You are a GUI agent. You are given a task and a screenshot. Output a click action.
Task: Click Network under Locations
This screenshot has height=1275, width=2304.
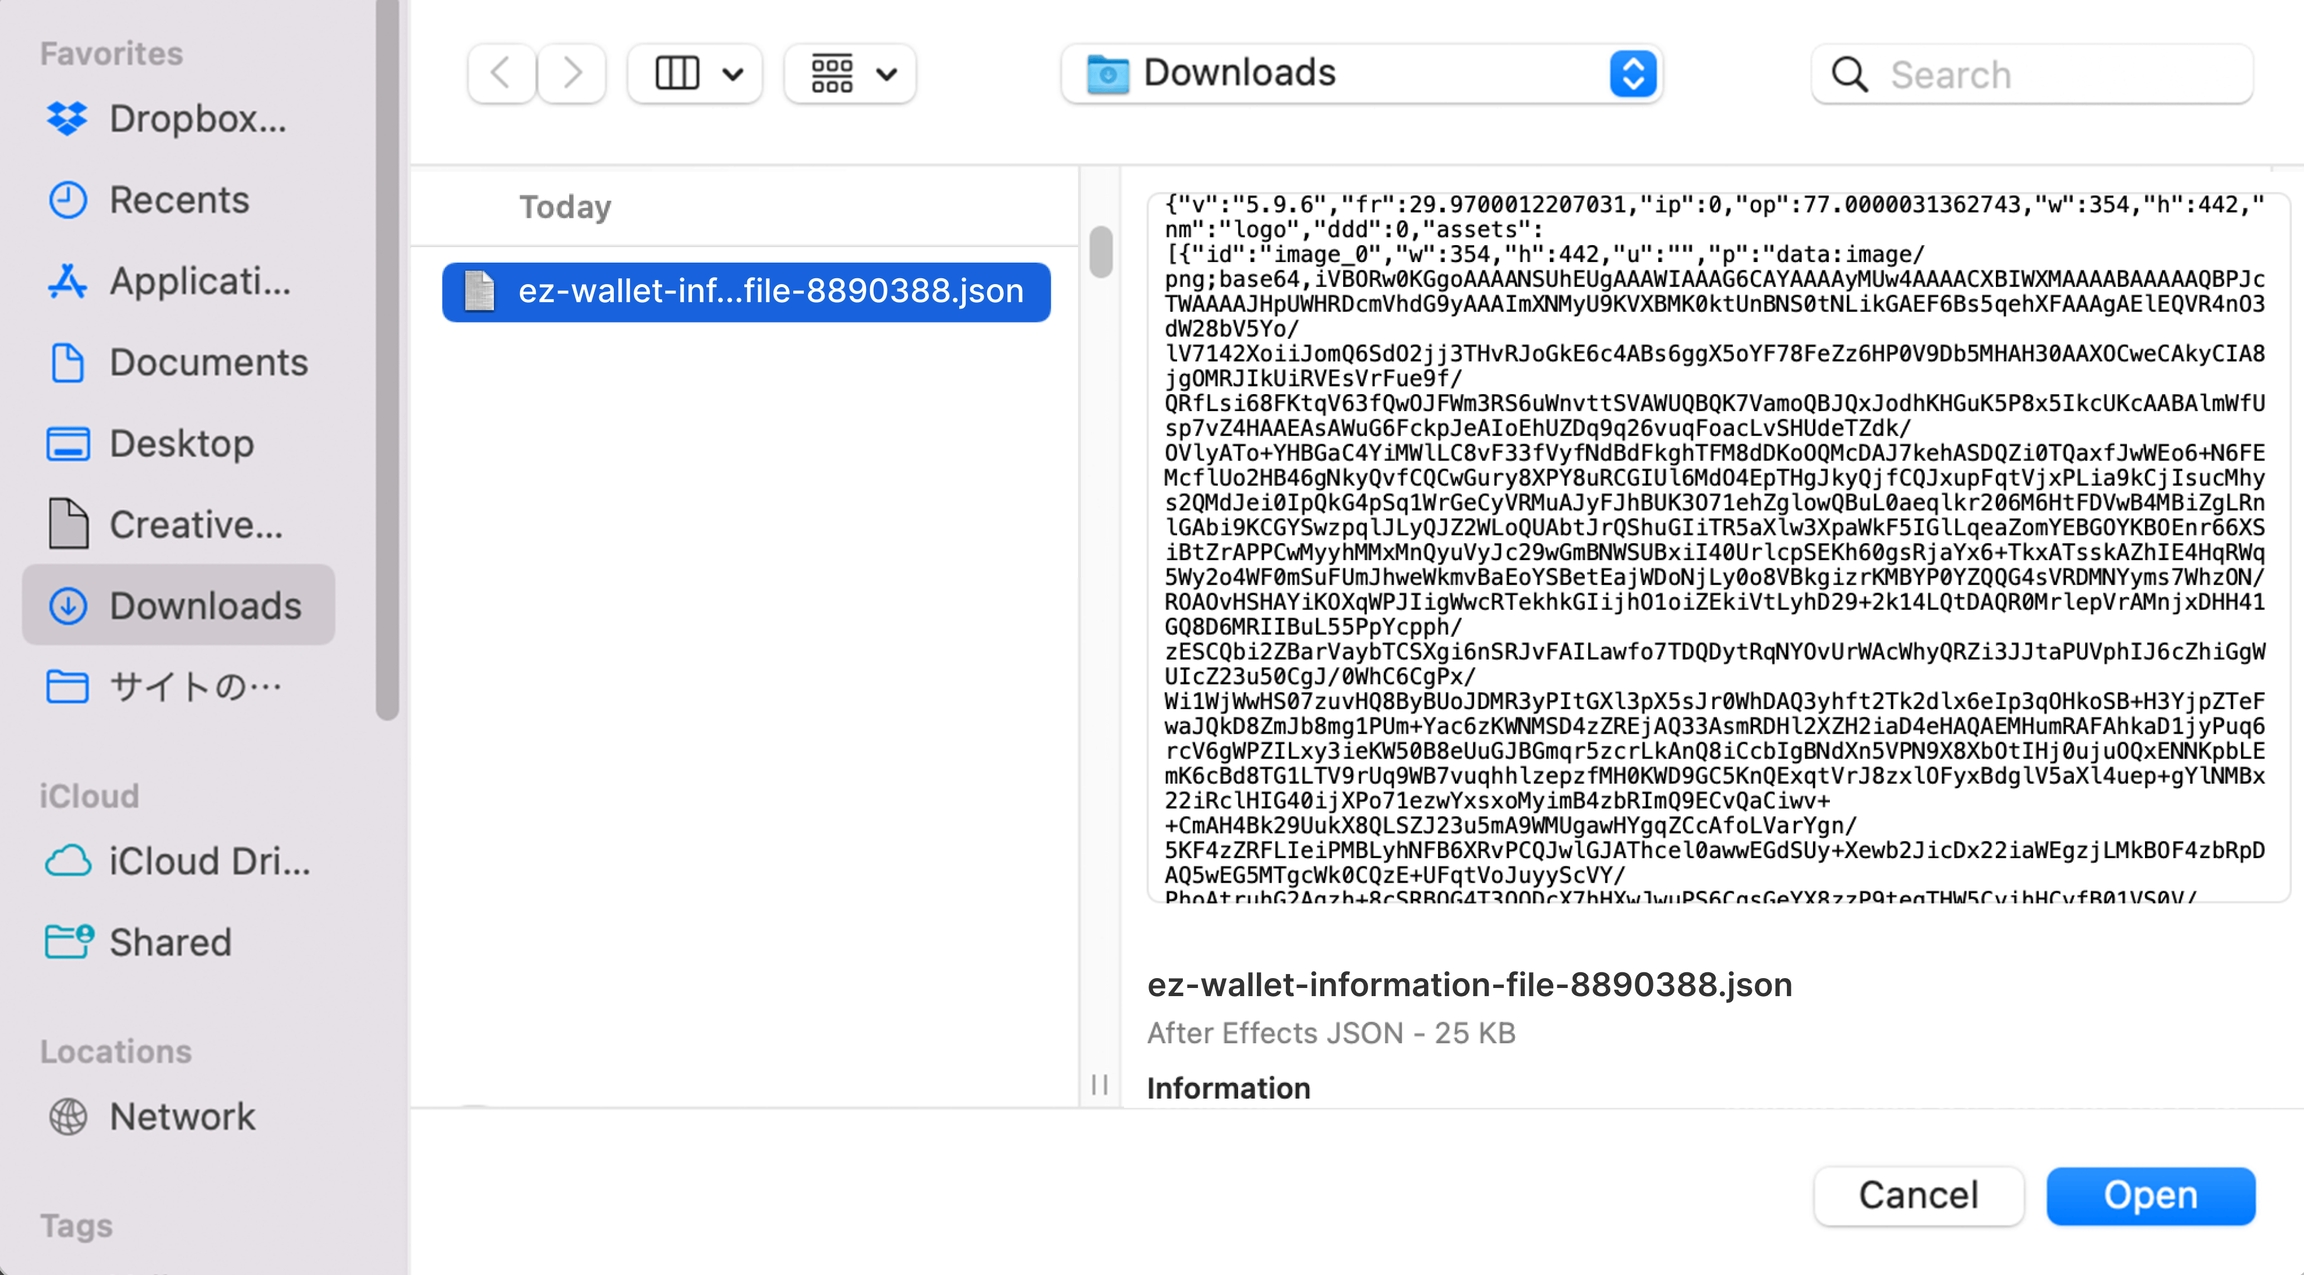pos(180,1116)
